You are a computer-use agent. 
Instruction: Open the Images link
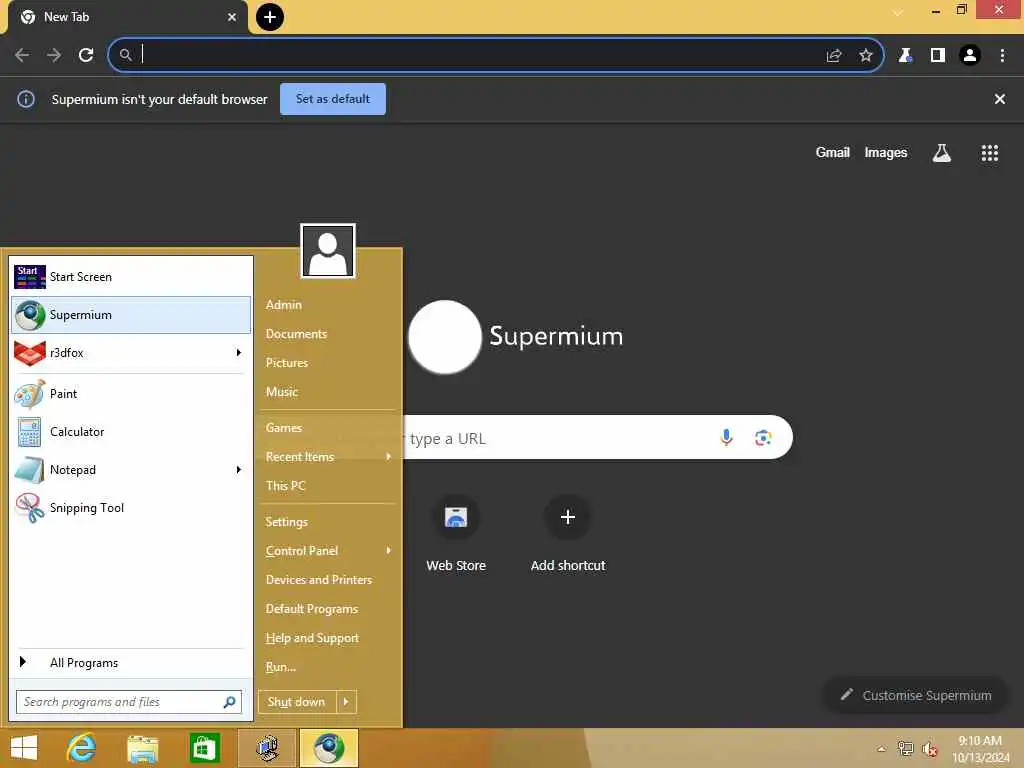[886, 152]
